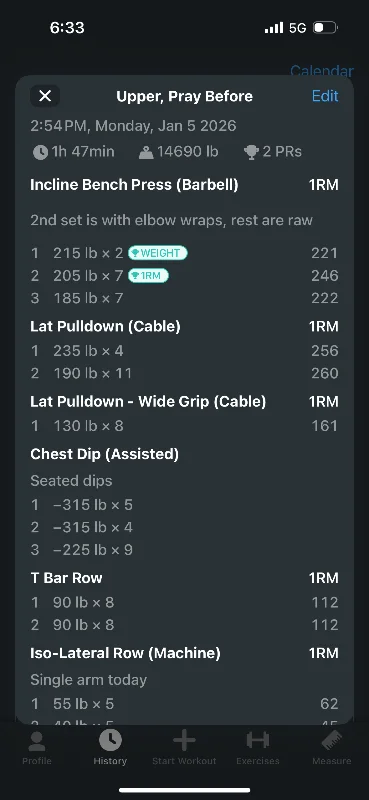Open T Bar Row exercise

pyautogui.click(x=66, y=578)
